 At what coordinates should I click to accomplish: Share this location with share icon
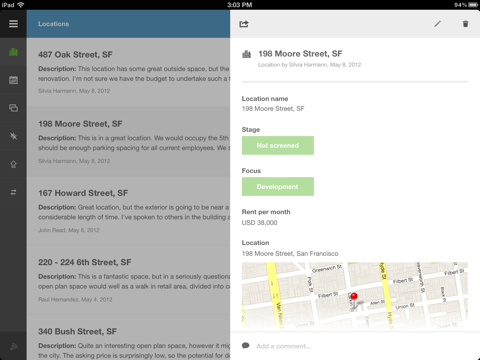(244, 24)
